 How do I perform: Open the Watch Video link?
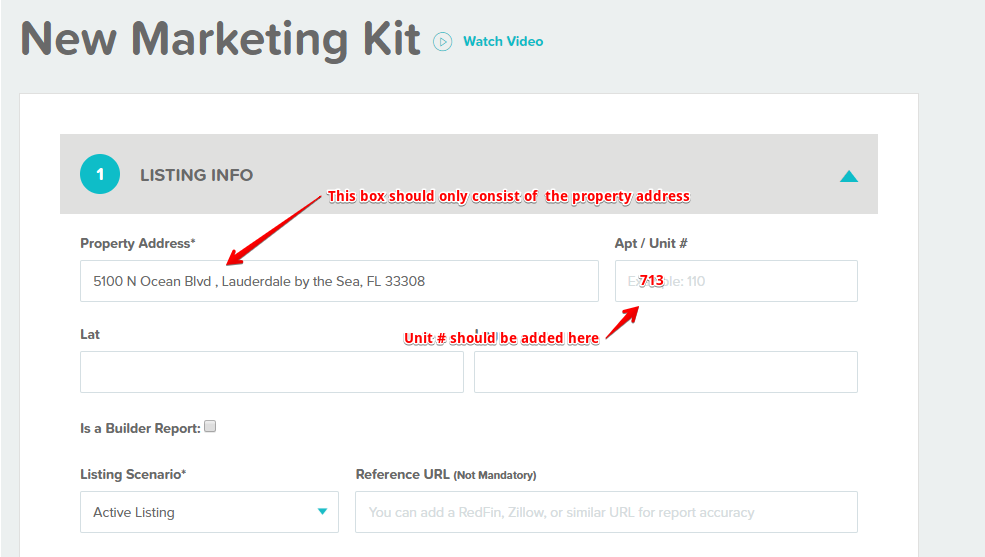click(x=503, y=41)
